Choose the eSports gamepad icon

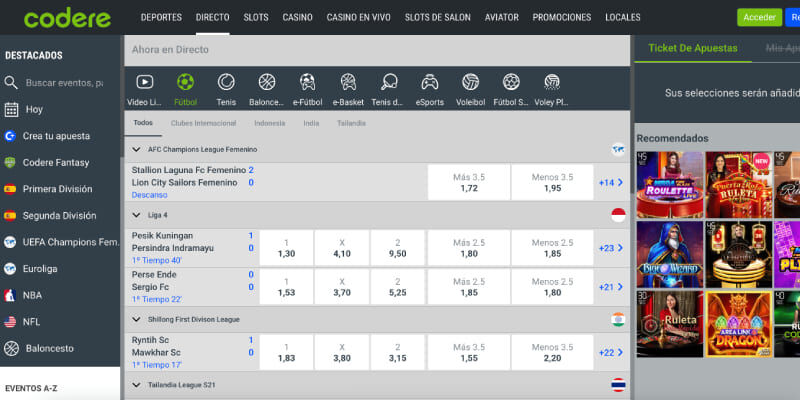click(429, 83)
